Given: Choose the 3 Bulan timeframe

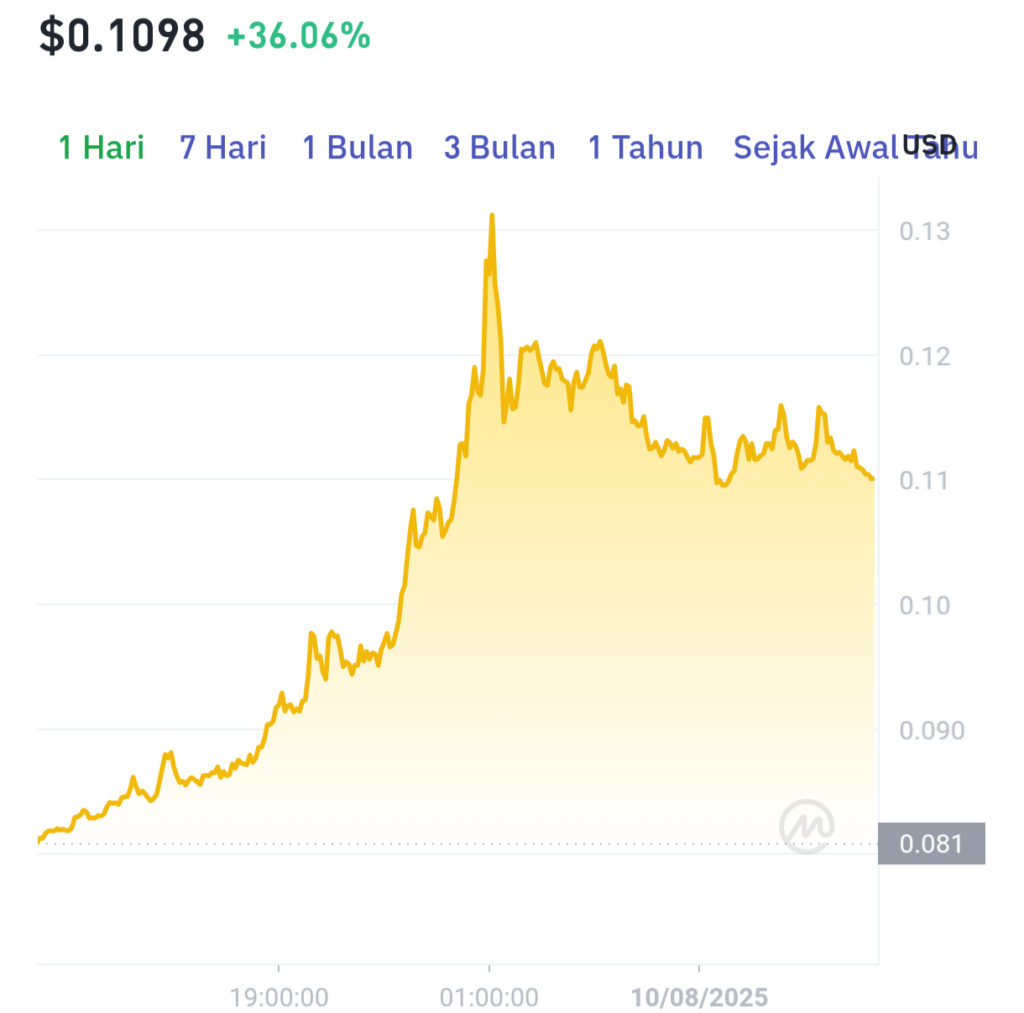Looking at the screenshot, I should pyautogui.click(x=500, y=148).
